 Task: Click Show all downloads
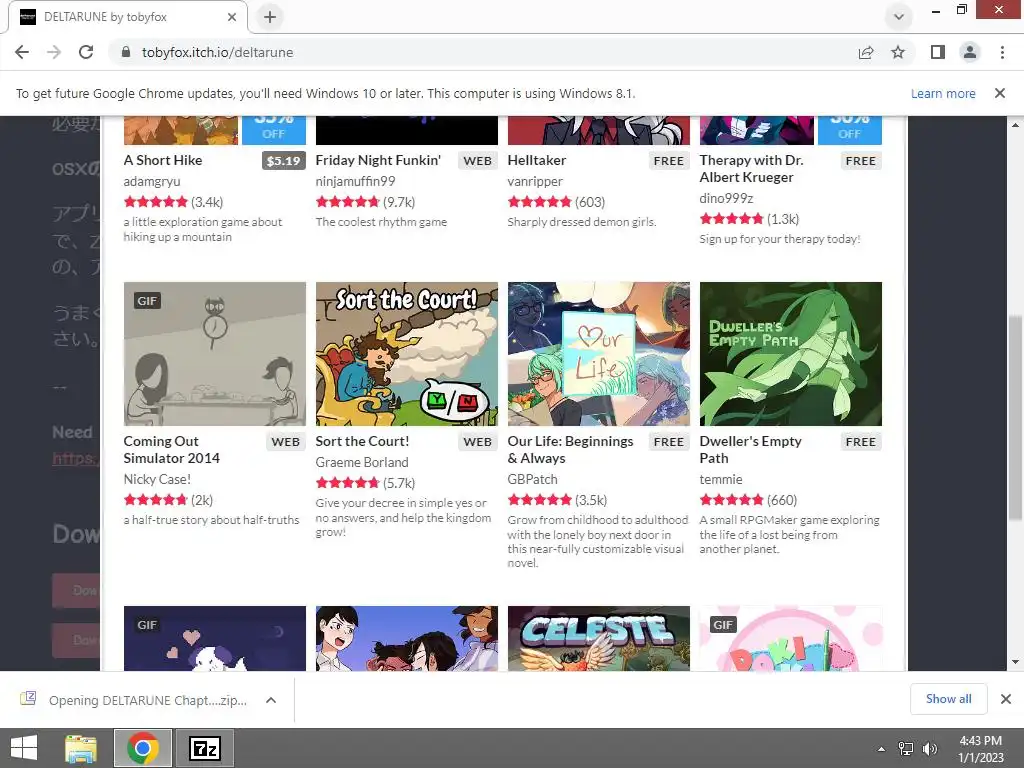click(x=948, y=699)
